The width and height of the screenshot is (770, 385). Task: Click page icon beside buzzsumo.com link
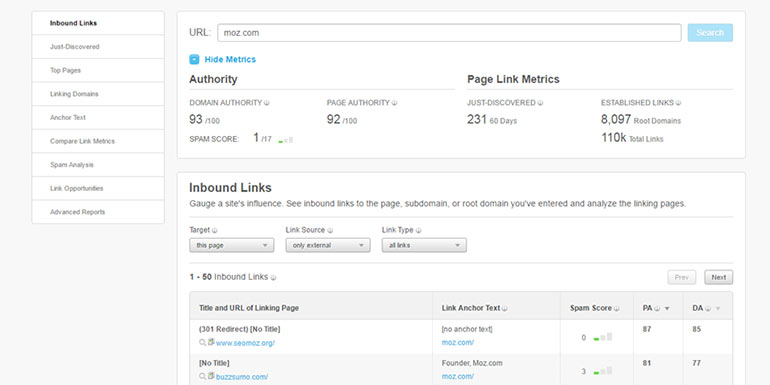[x=211, y=376]
